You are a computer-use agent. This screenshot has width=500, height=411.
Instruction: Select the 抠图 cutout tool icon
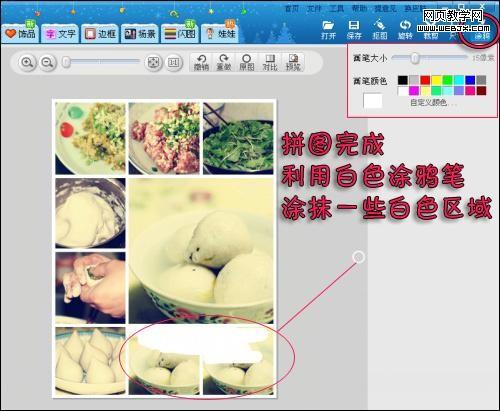(379, 30)
